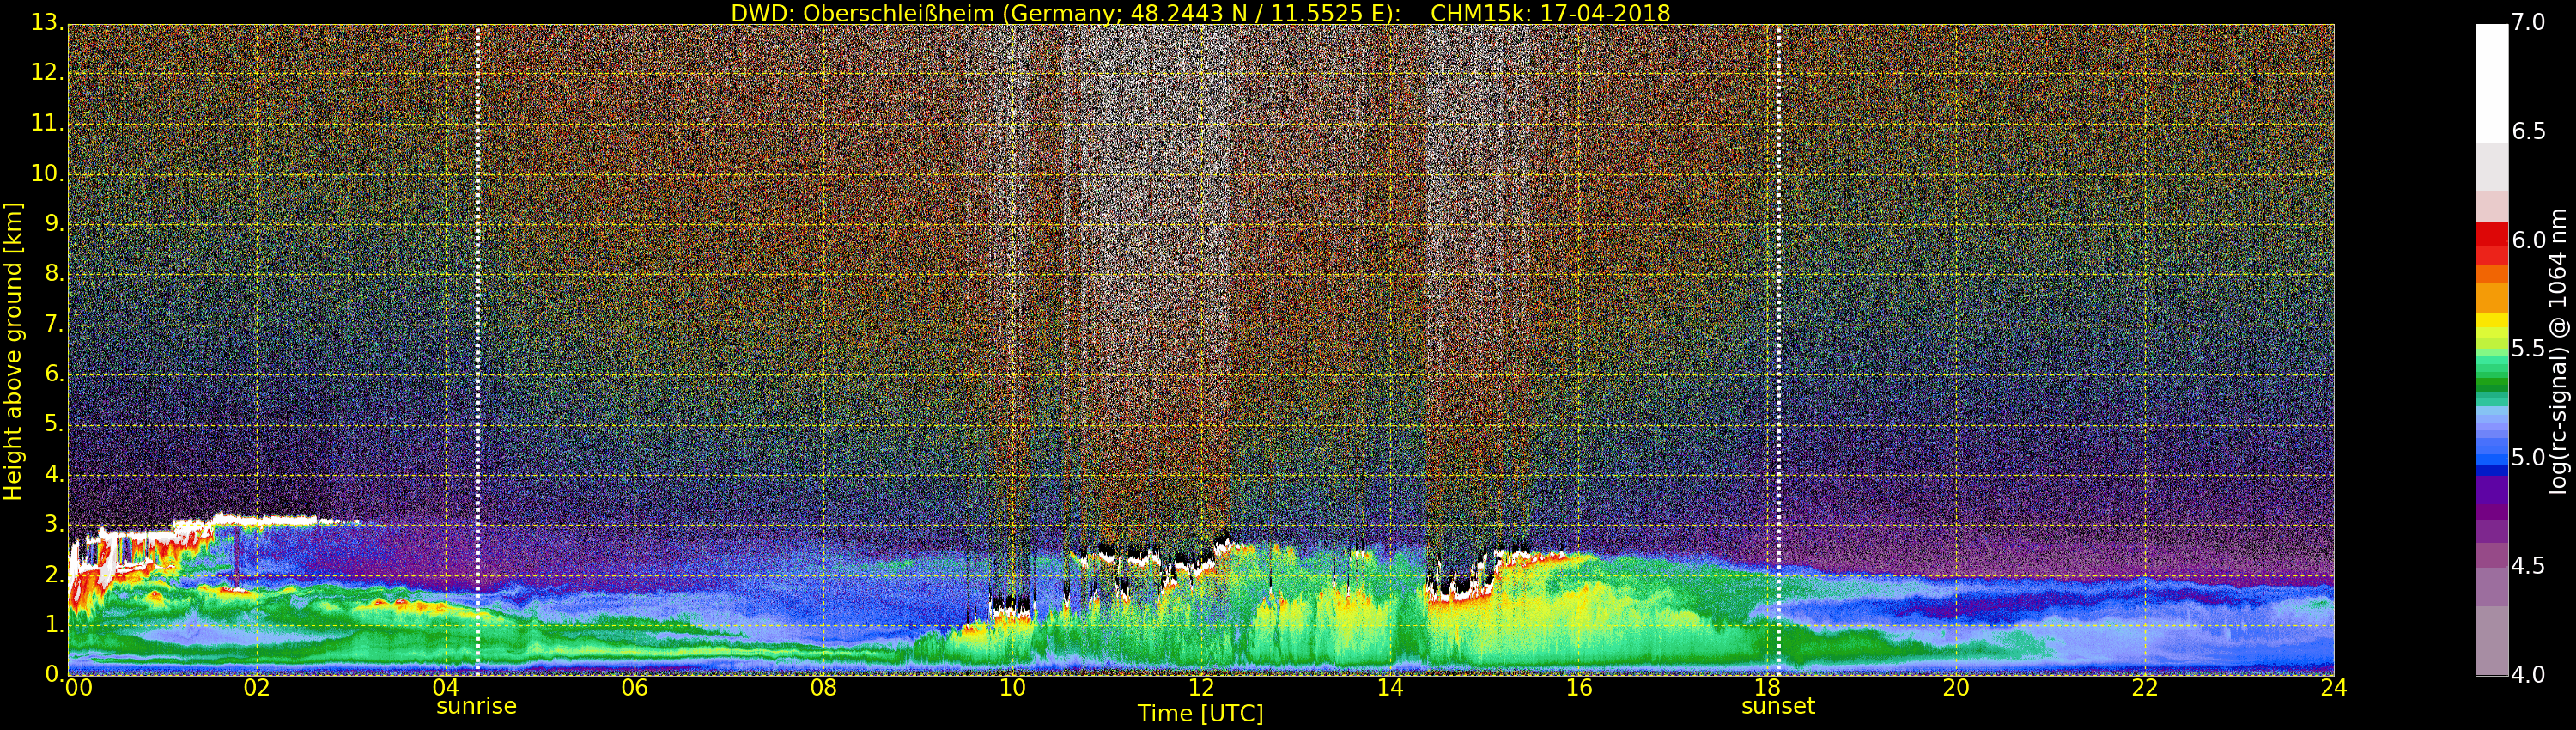Click the '22' time axis tick label
This screenshot has height=730, width=2576.
coord(2145,687)
